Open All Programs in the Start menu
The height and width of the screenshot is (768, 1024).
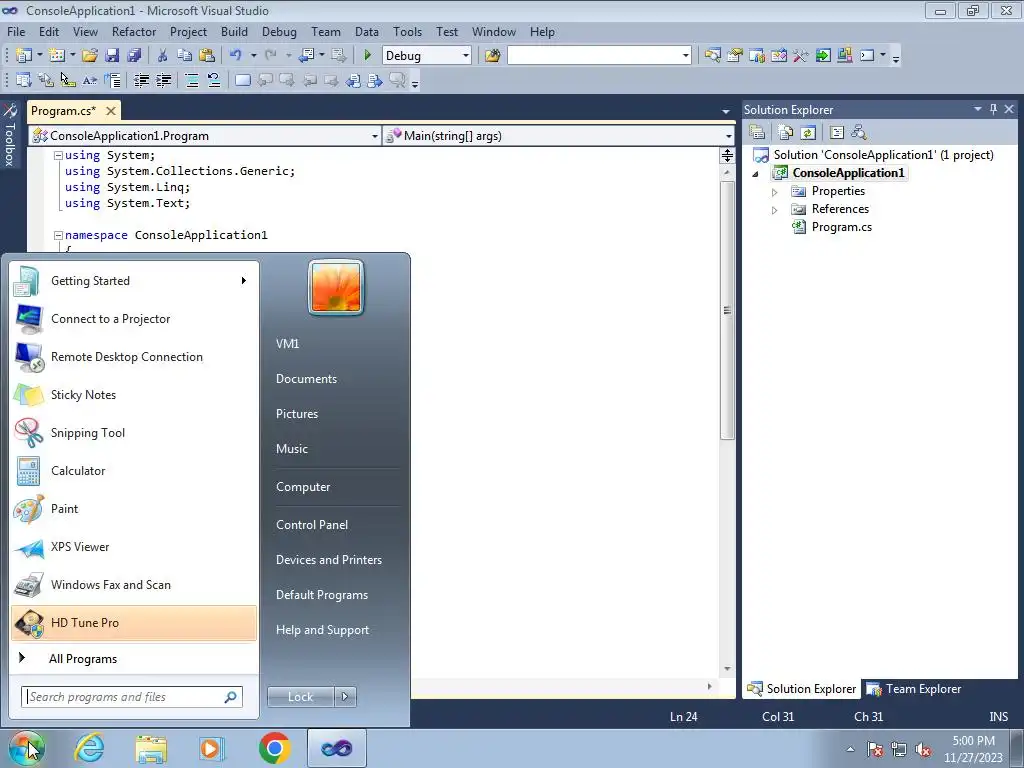point(83,659)
